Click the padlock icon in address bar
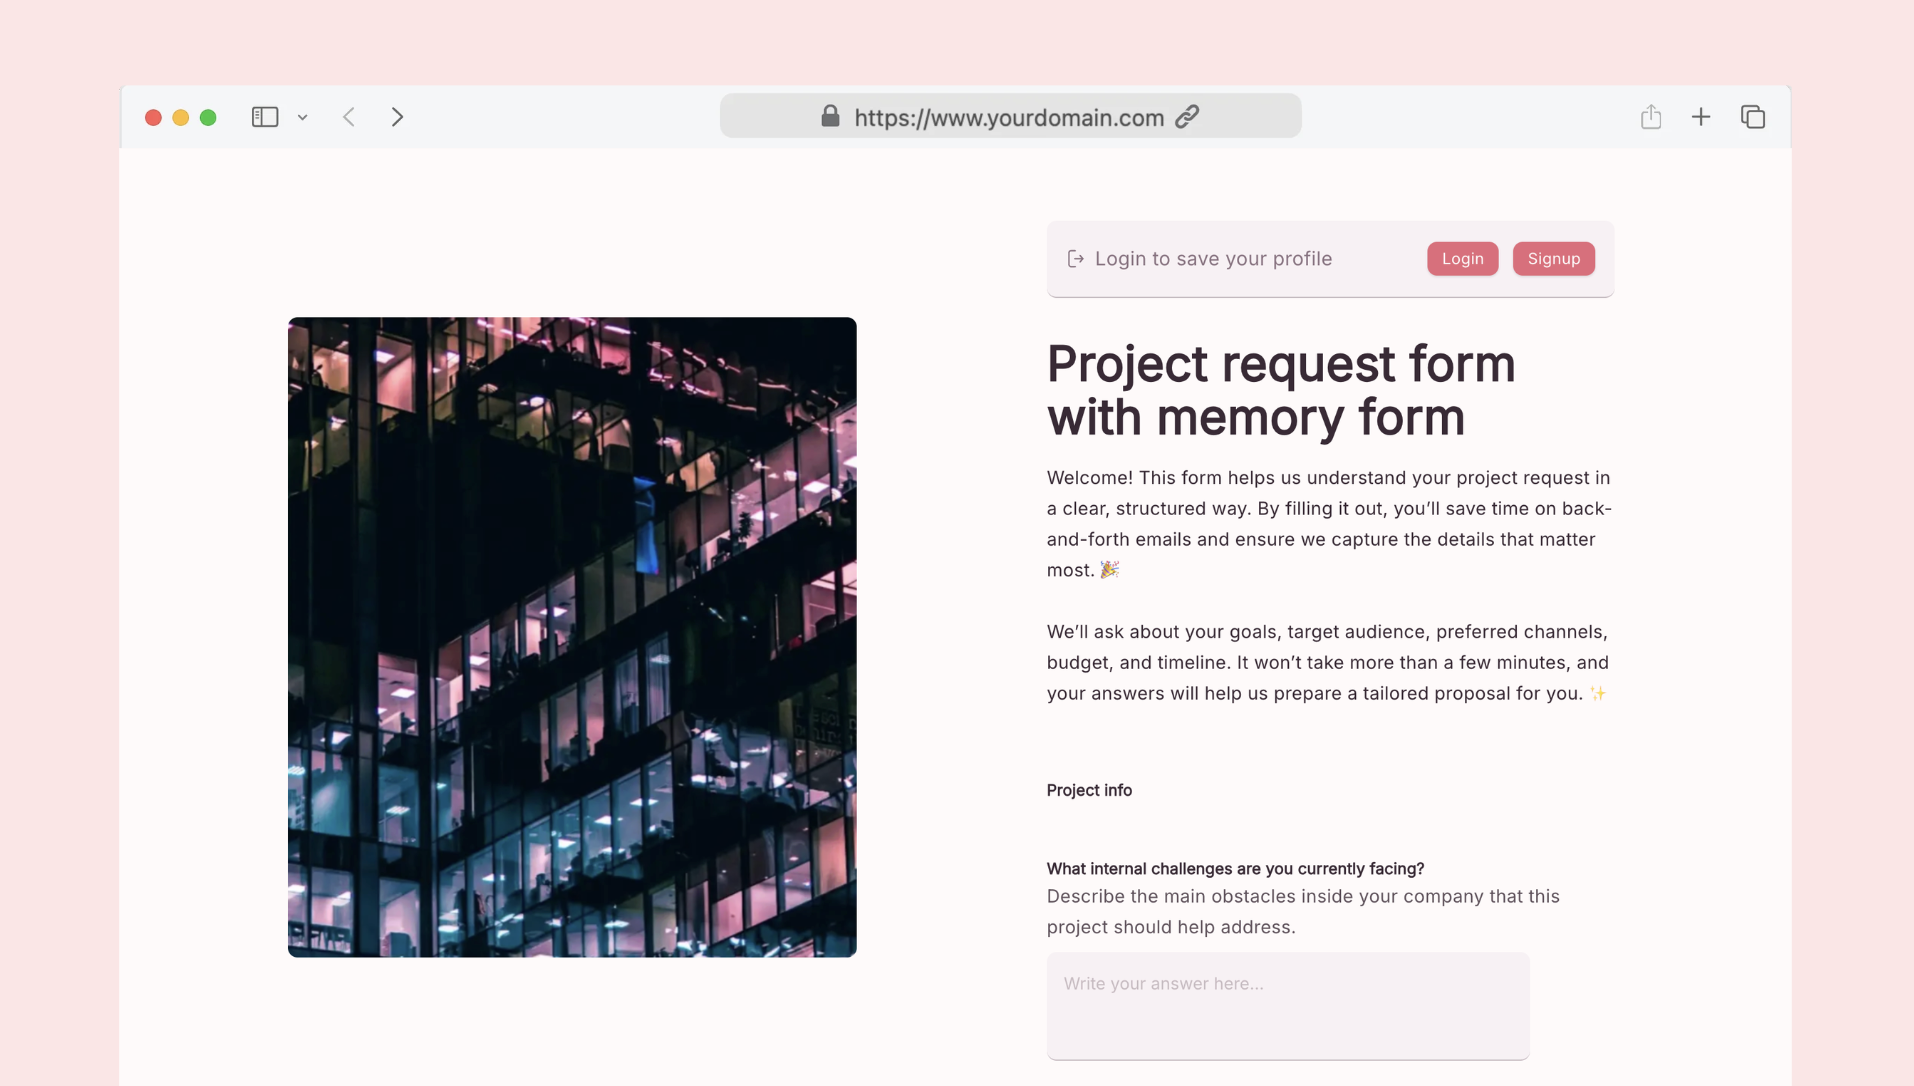The width and height of the screenshot is (1914, 1086). 830,116
